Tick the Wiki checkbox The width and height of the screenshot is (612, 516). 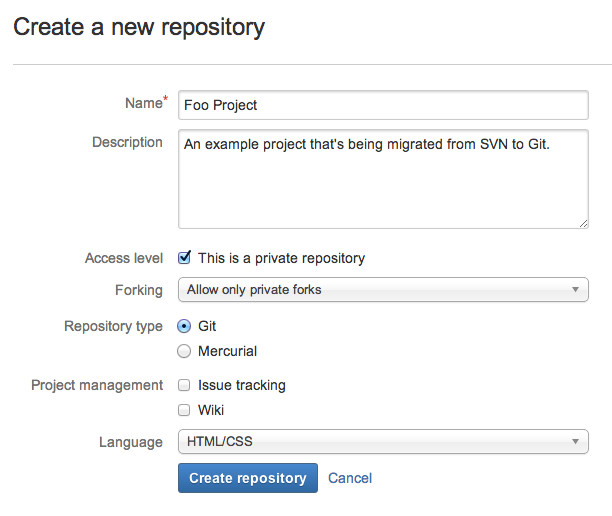[184, 409]
